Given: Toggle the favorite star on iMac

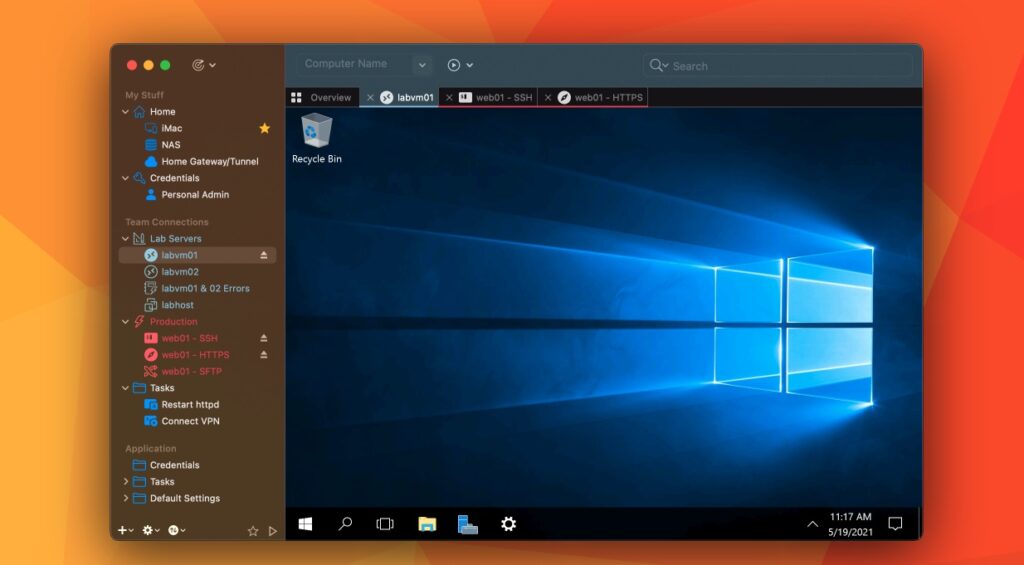Looking at the screenshot, I should click(265, 128).
